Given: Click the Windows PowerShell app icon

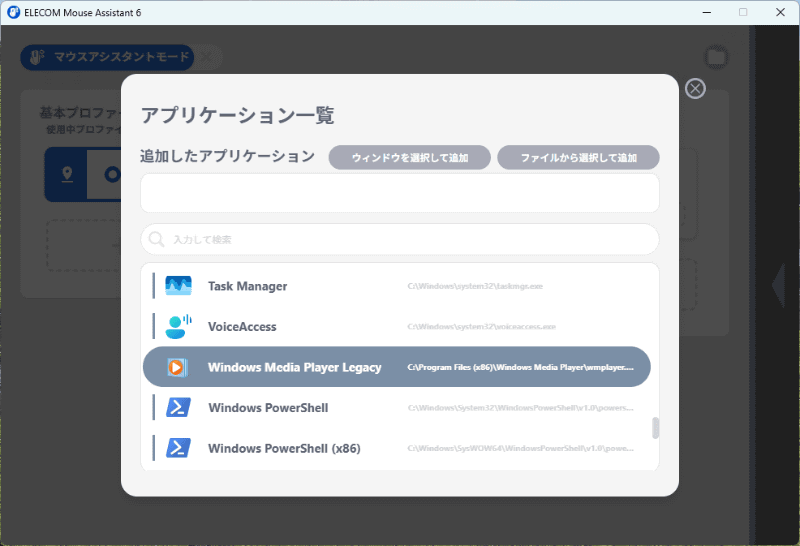Looking at the screenshot, I should 178,408.
